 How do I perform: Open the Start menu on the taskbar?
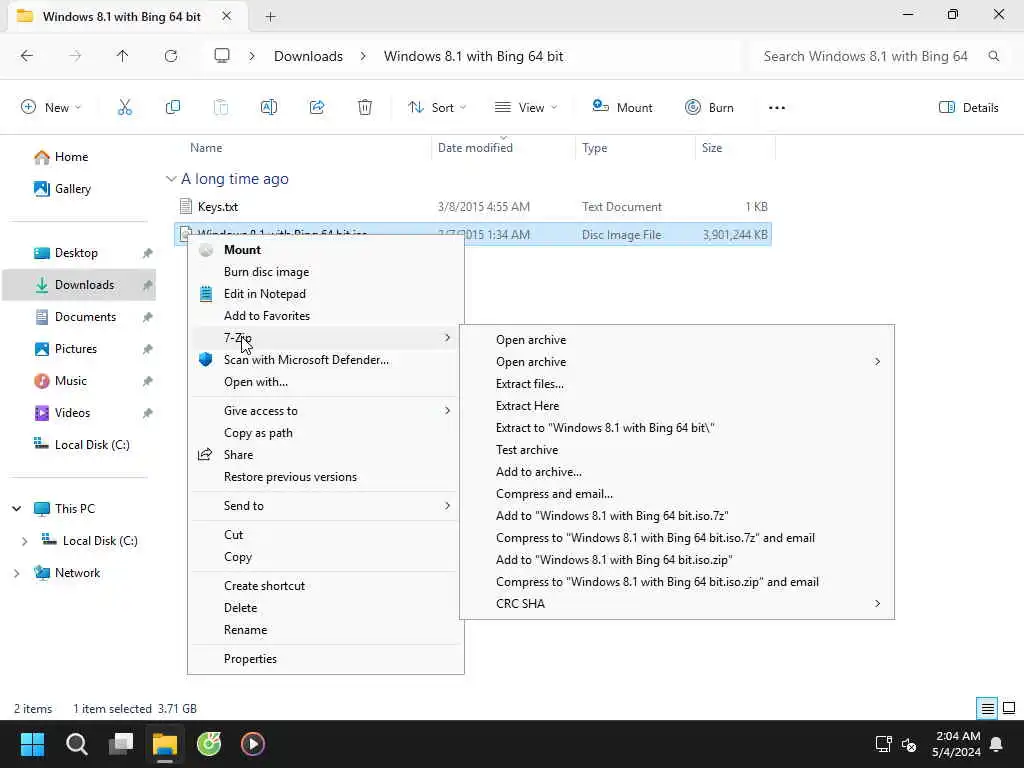33,744
